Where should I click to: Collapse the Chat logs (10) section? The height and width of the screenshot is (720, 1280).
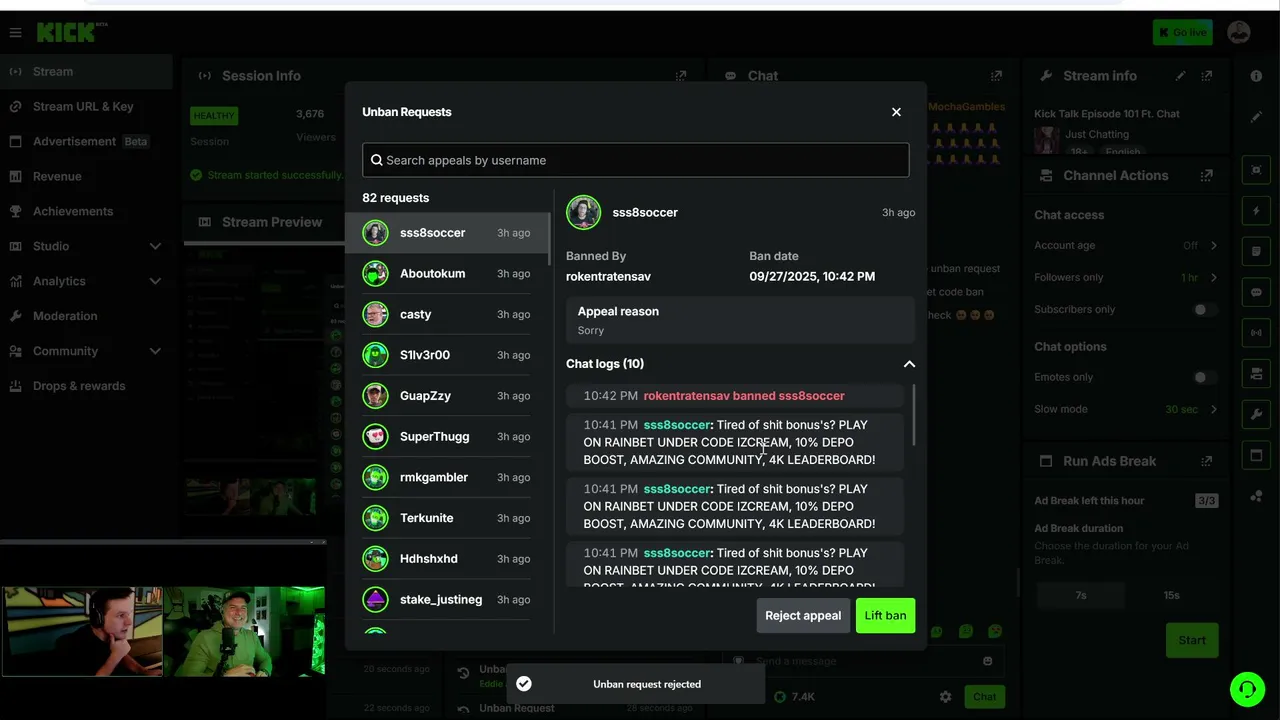click(909, 364)
